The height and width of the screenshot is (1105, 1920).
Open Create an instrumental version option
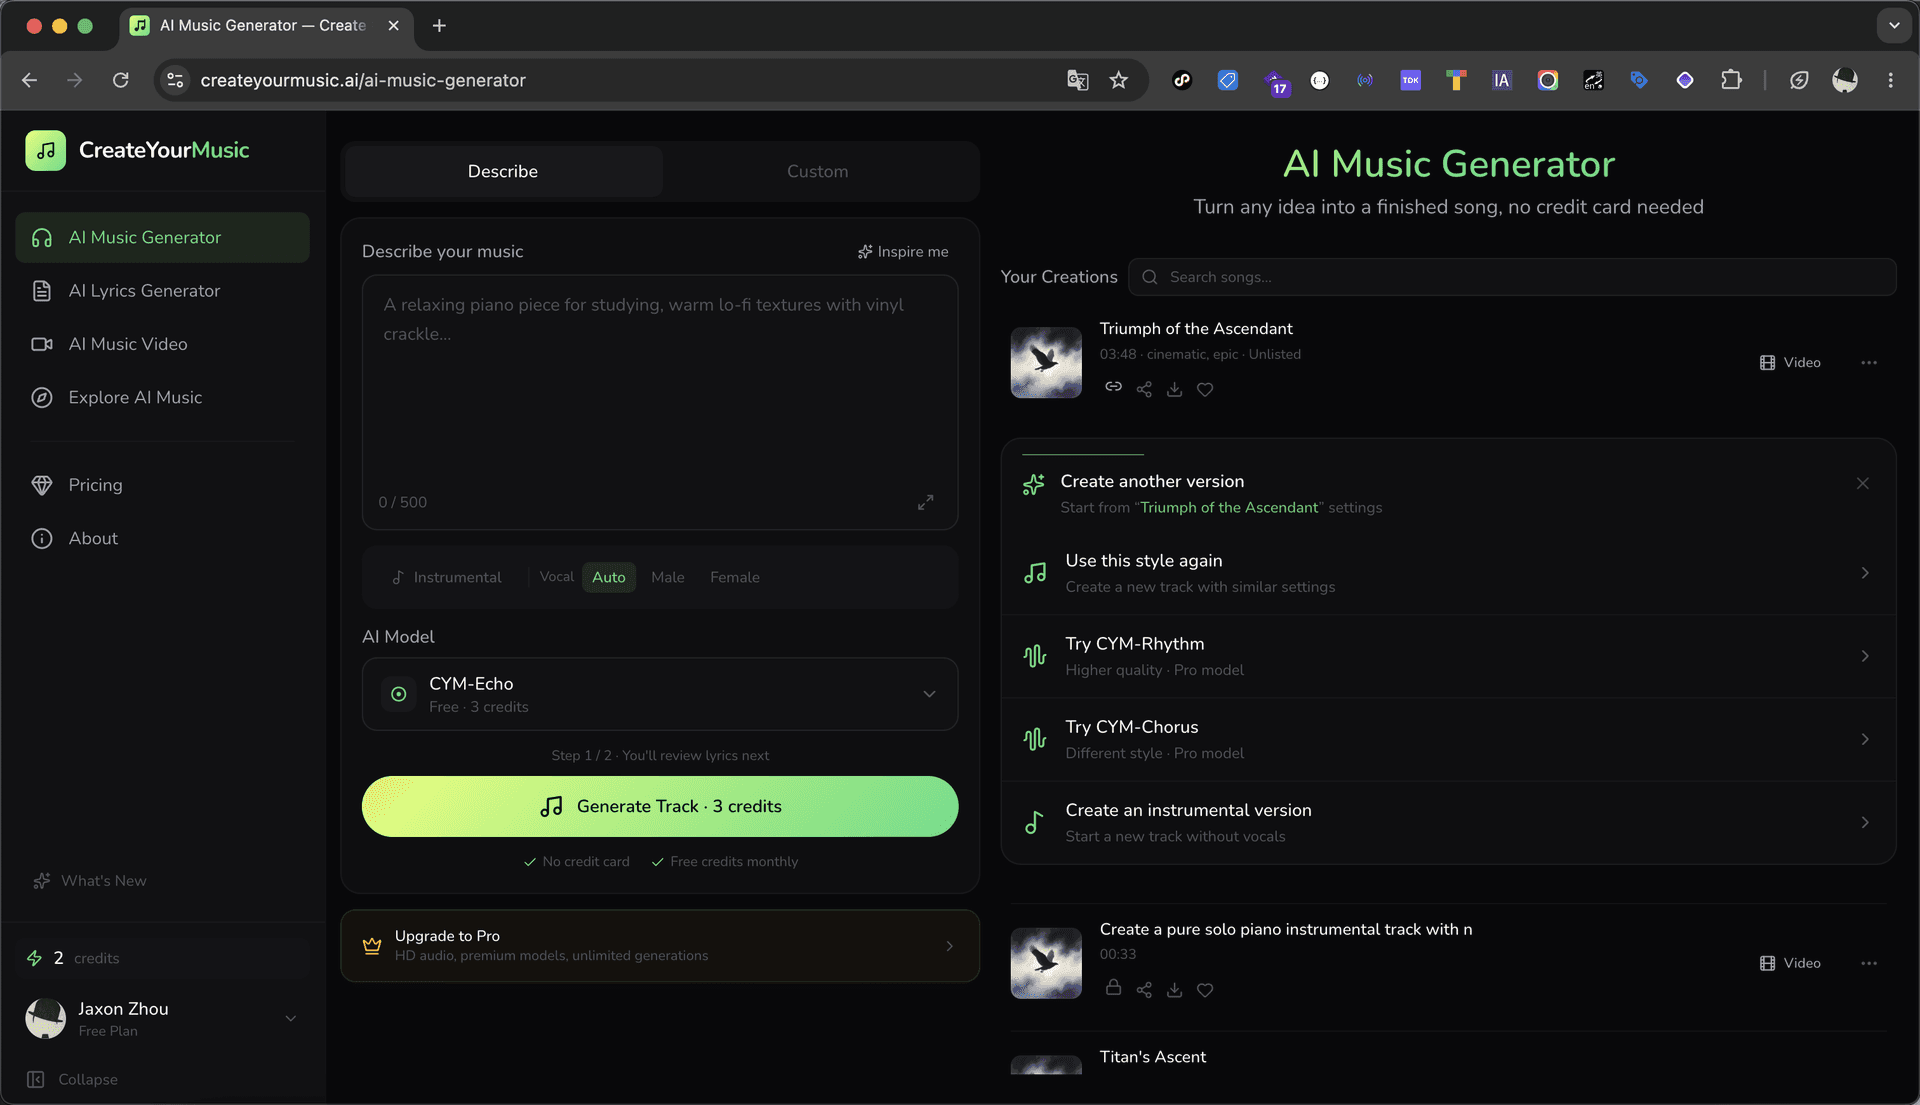click(1448, 822)
